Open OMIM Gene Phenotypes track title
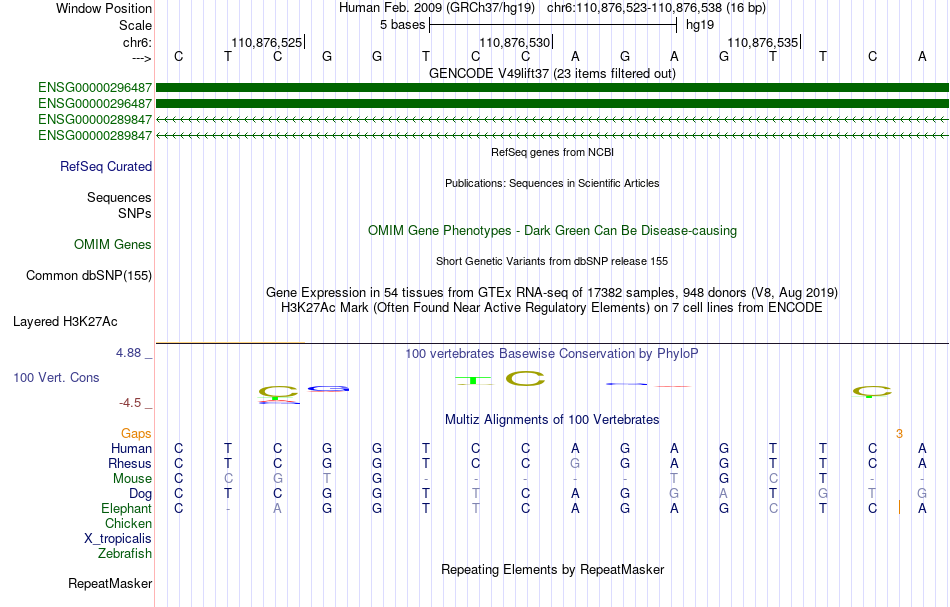The height and width of the screenshot is (607, 950). [552, 231]
